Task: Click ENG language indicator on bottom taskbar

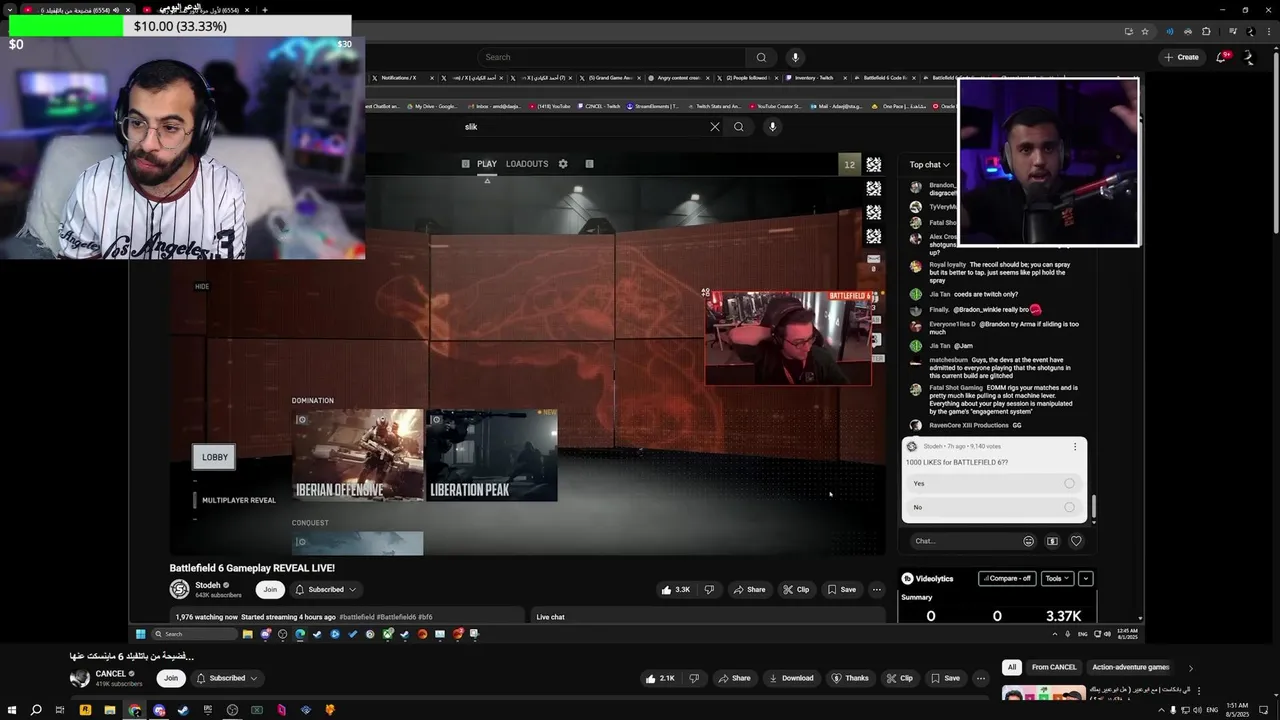Action: click(x=1212, y=710)
